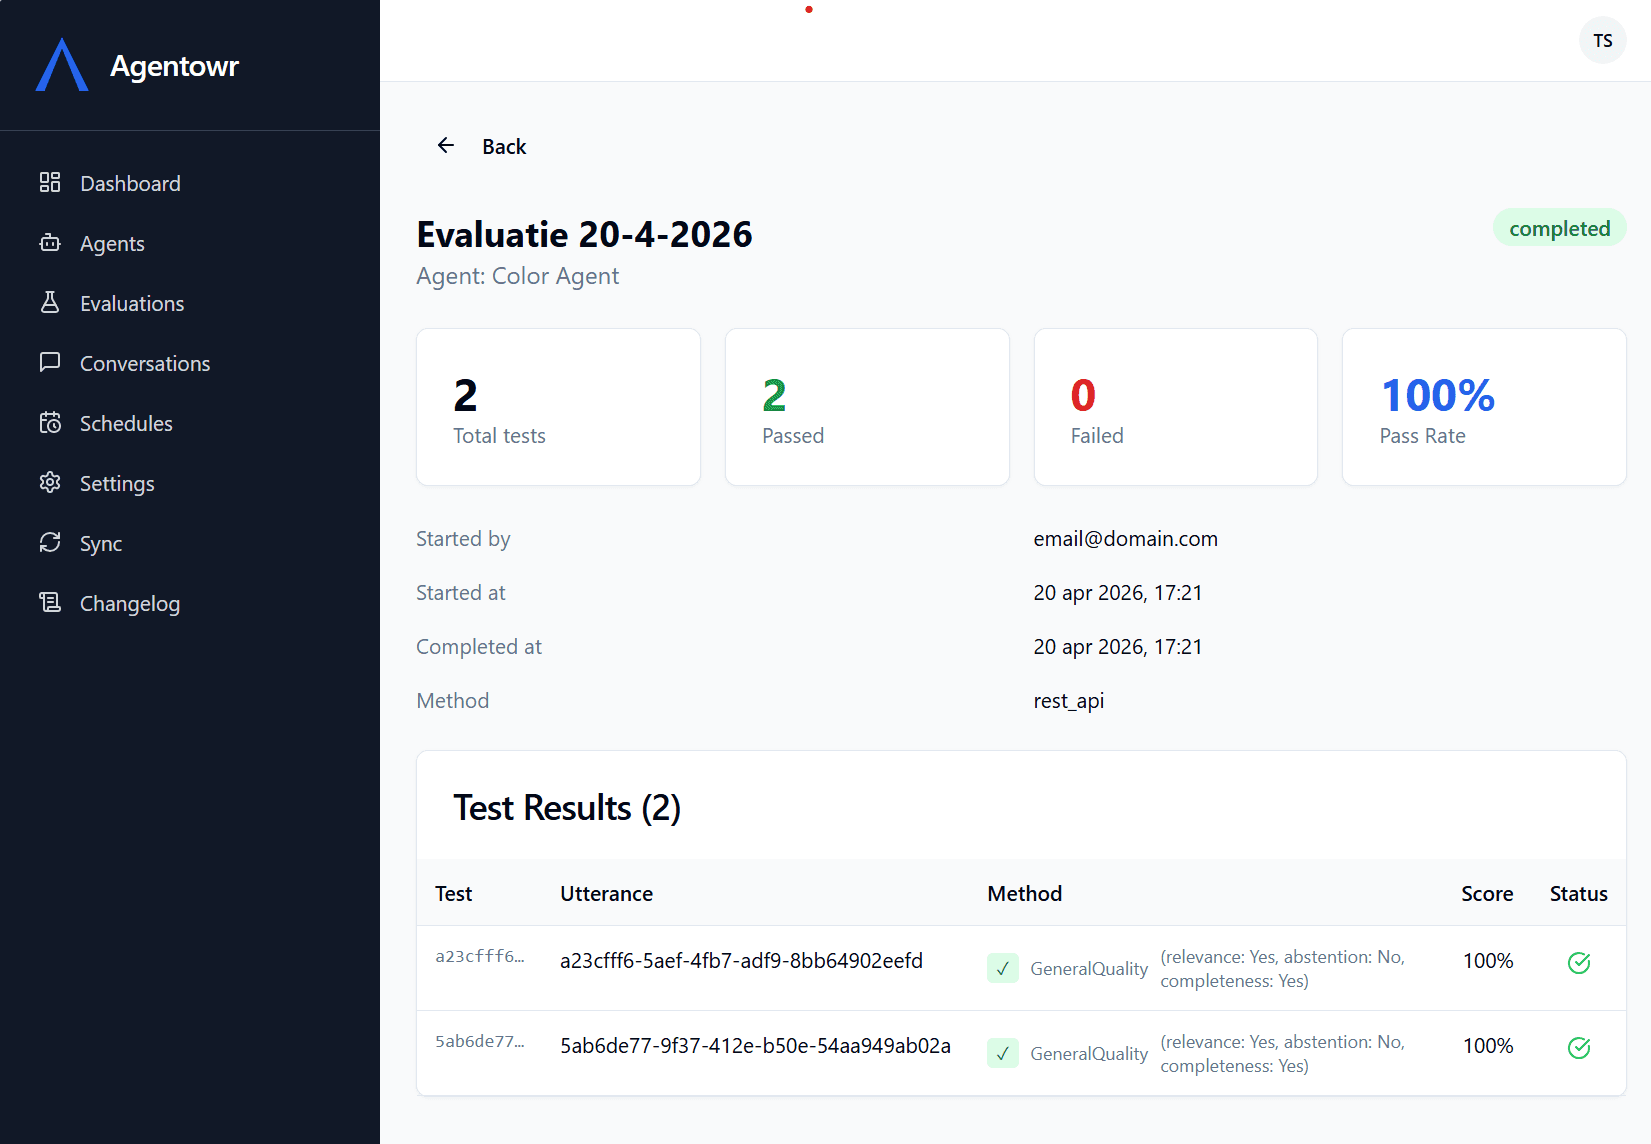
Task: Click the Test Results (2) heading
Action: tap(567, 808)
